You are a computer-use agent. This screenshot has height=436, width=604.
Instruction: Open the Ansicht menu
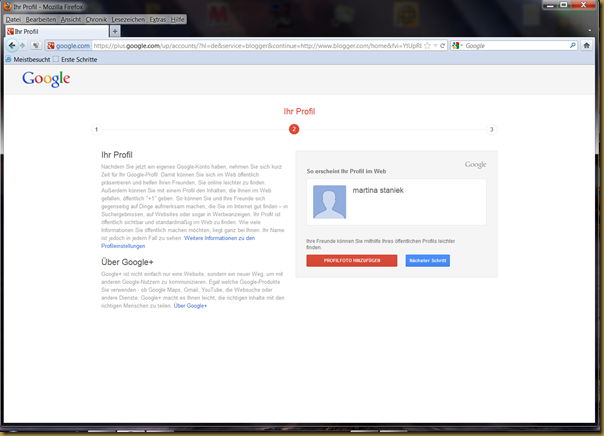[71, 19]
